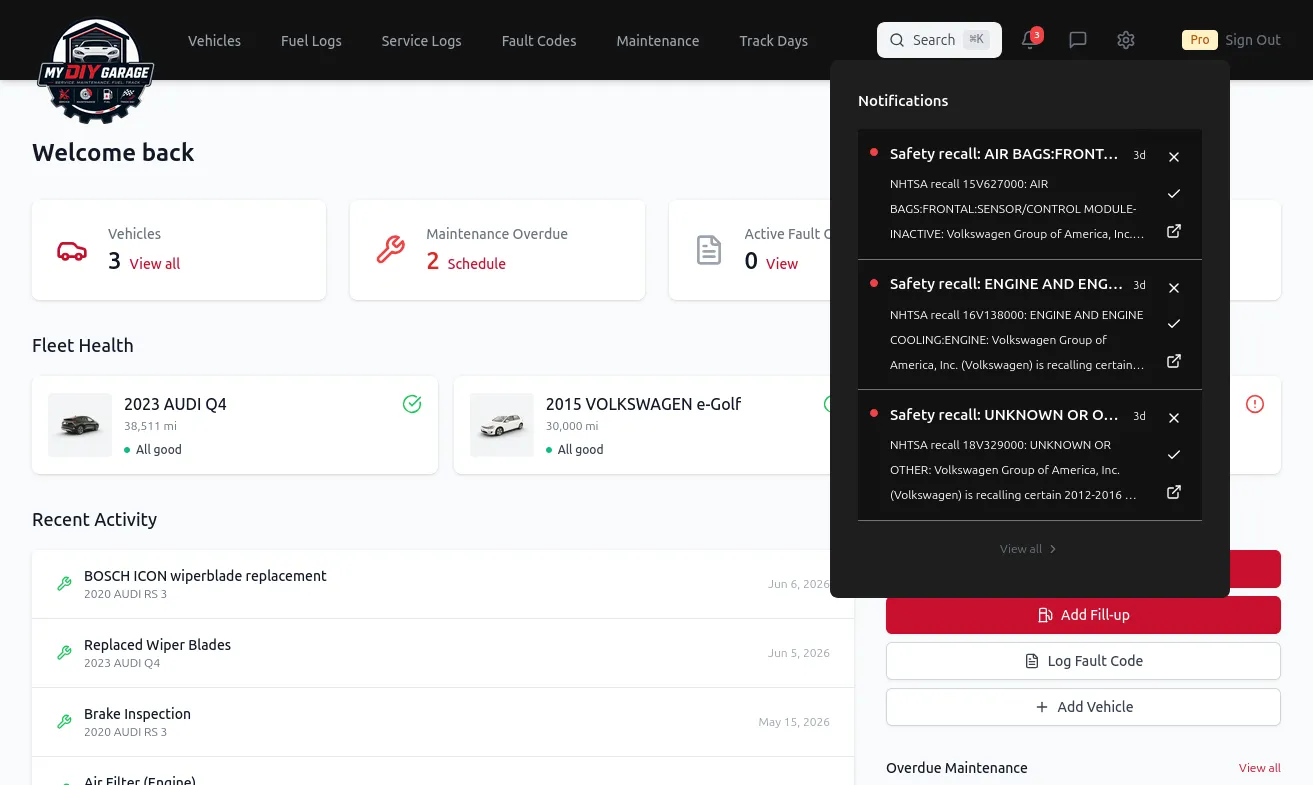Click View all beside Overdue Maintenance
The image size is (1313, 785).
pos(1260,768)
